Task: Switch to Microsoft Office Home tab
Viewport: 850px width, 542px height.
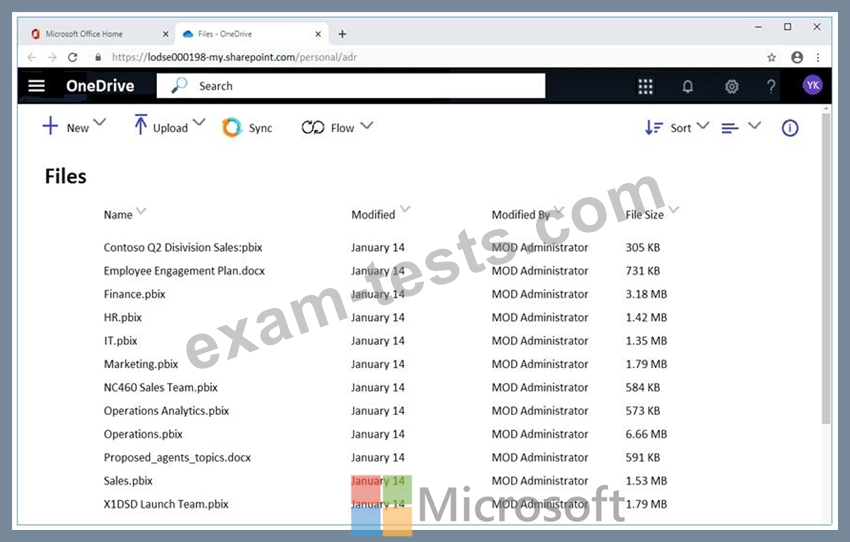Action: click(98, 34)
